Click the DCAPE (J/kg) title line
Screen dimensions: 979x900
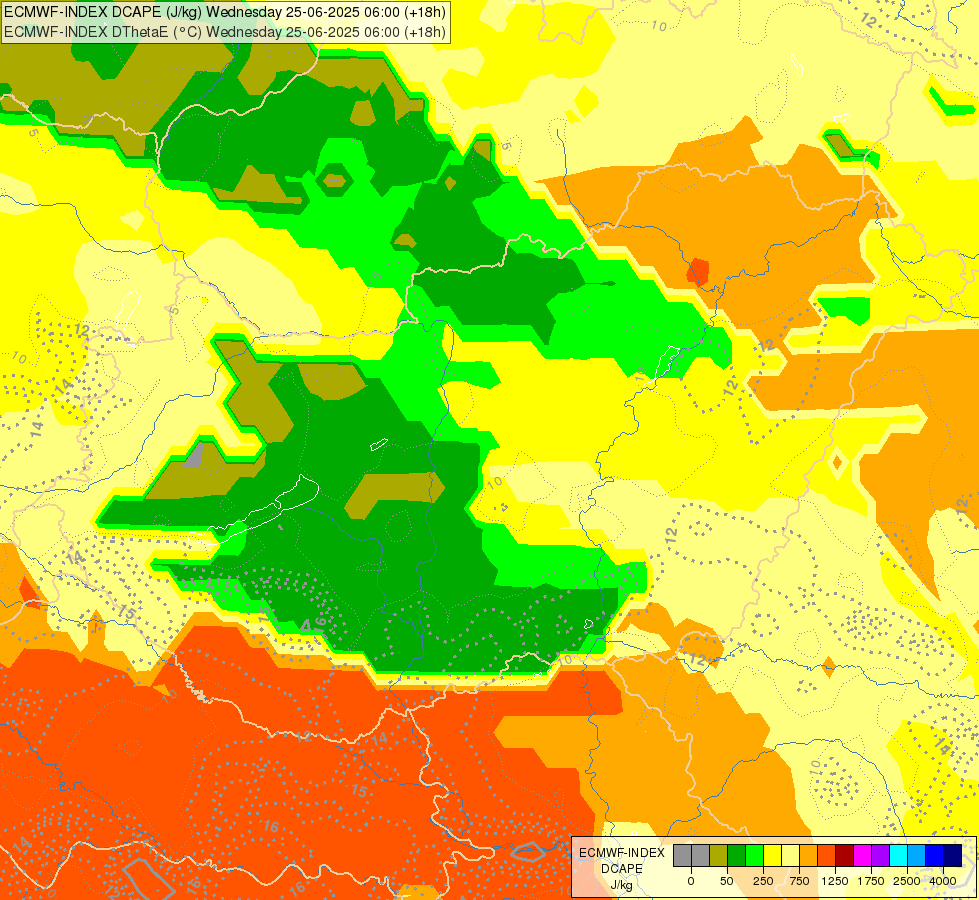(225, 12)
